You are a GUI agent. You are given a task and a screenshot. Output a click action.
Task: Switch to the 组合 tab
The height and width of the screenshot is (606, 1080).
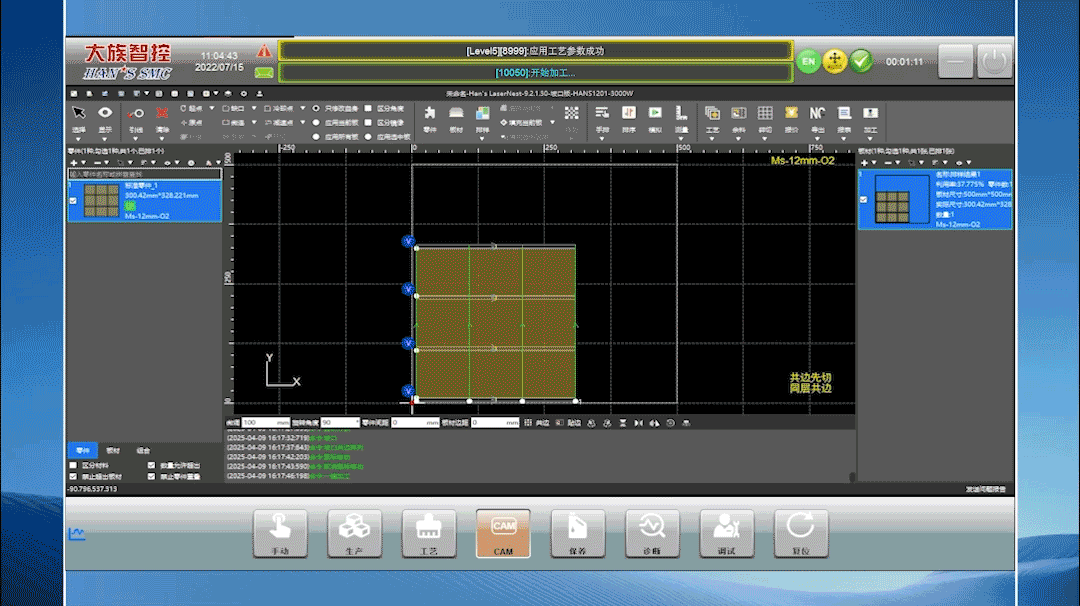(143, 450)
